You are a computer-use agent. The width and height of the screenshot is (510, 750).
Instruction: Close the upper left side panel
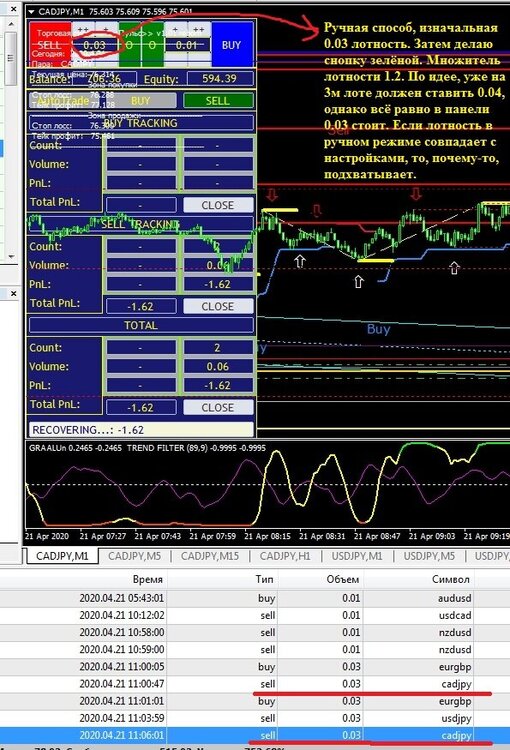point(13,9)
